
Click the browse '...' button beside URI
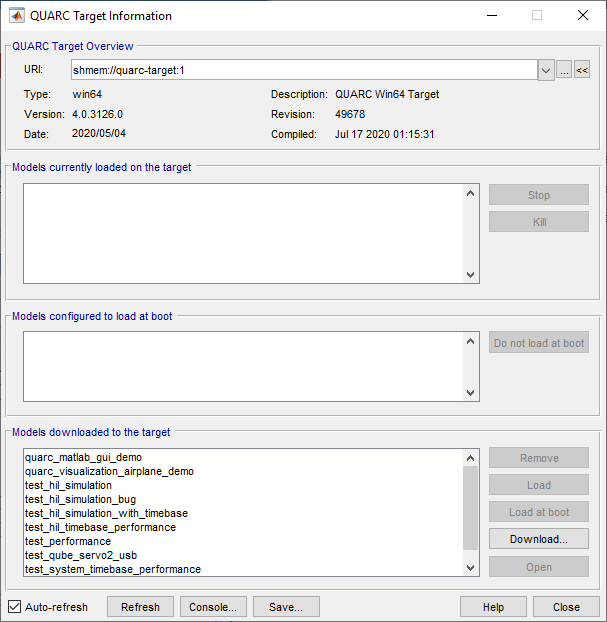[564, 70]
